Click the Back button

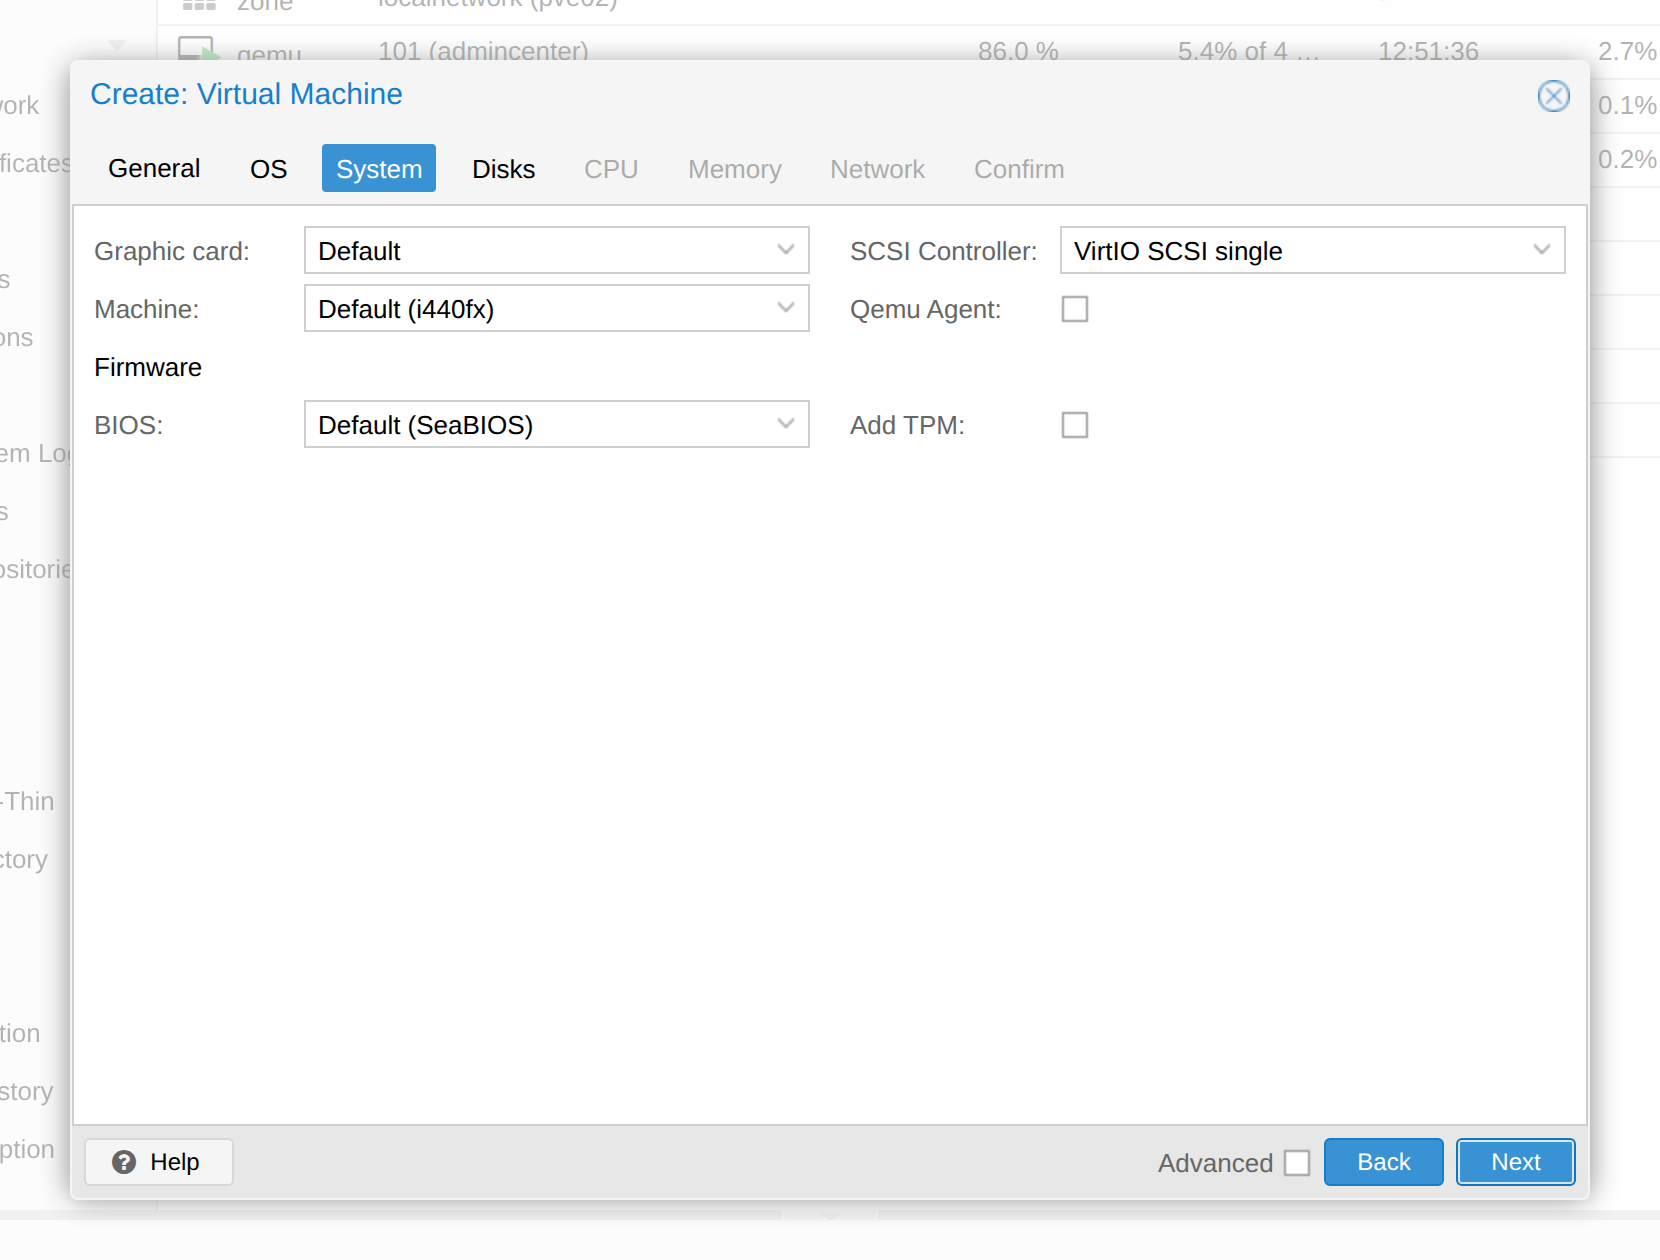click(x=1383, y=1162)
